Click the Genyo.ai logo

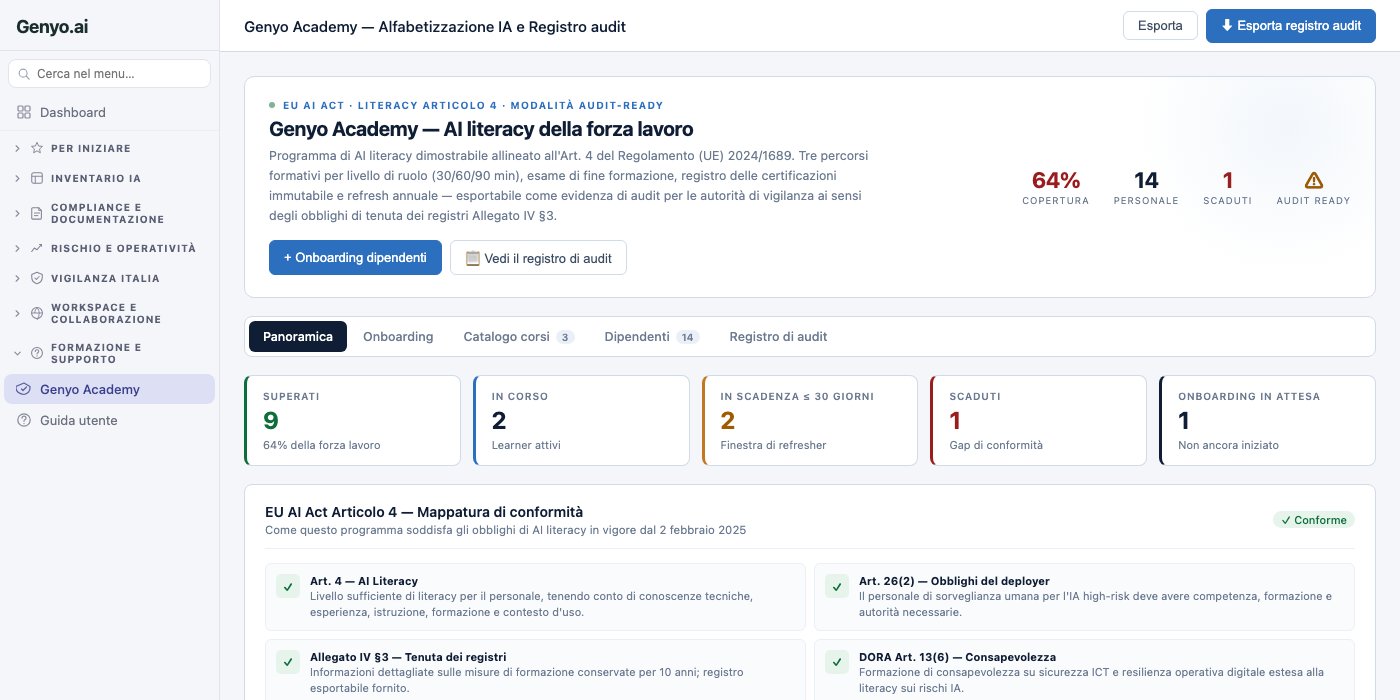click(x=52, y=27)
